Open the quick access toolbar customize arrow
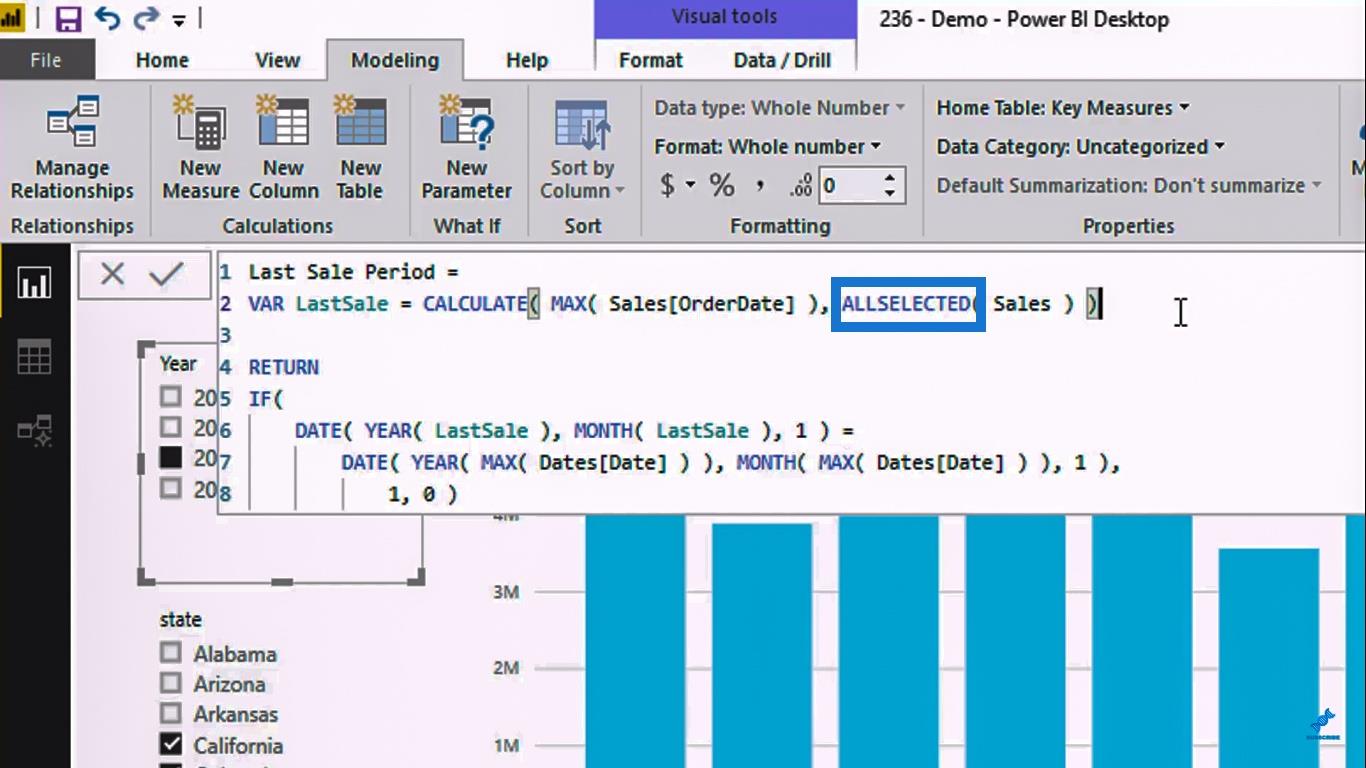Screen dimensions: 1366x768 tap(179, 20)
